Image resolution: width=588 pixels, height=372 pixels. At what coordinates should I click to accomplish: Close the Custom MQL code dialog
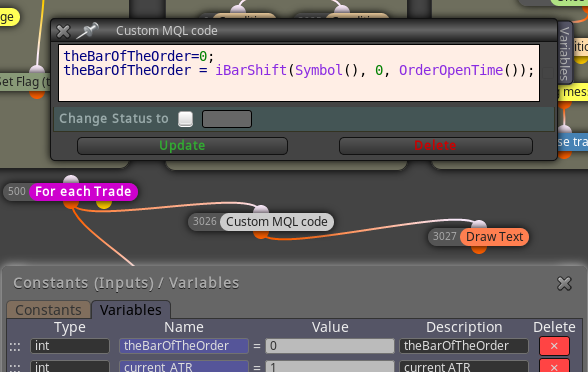63,31
